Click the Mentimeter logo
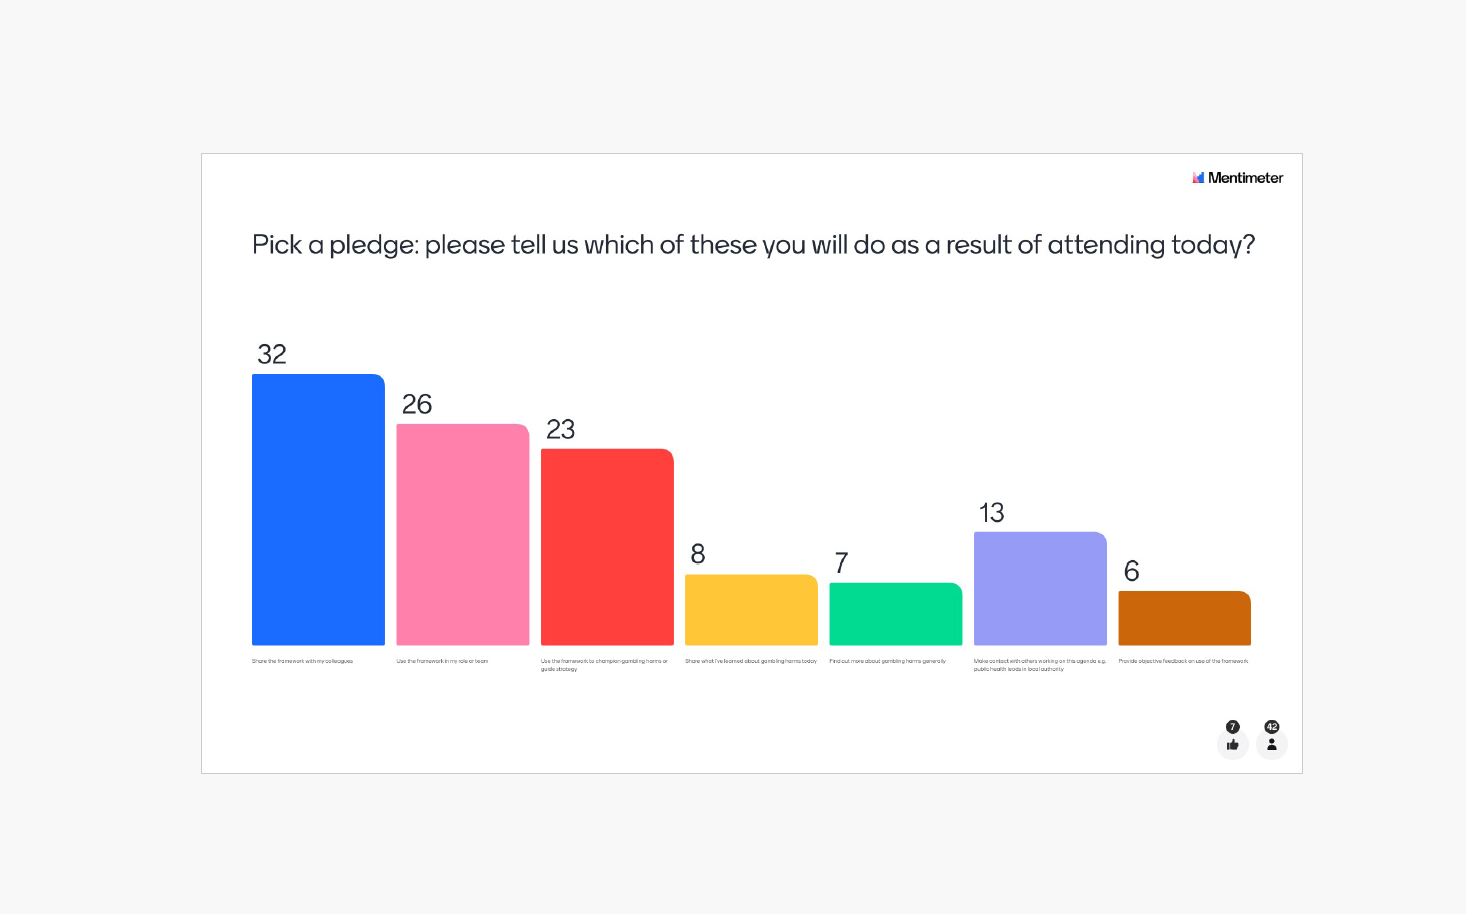Viewport: 1466px width, 914px height. (x=1237, y=178)
